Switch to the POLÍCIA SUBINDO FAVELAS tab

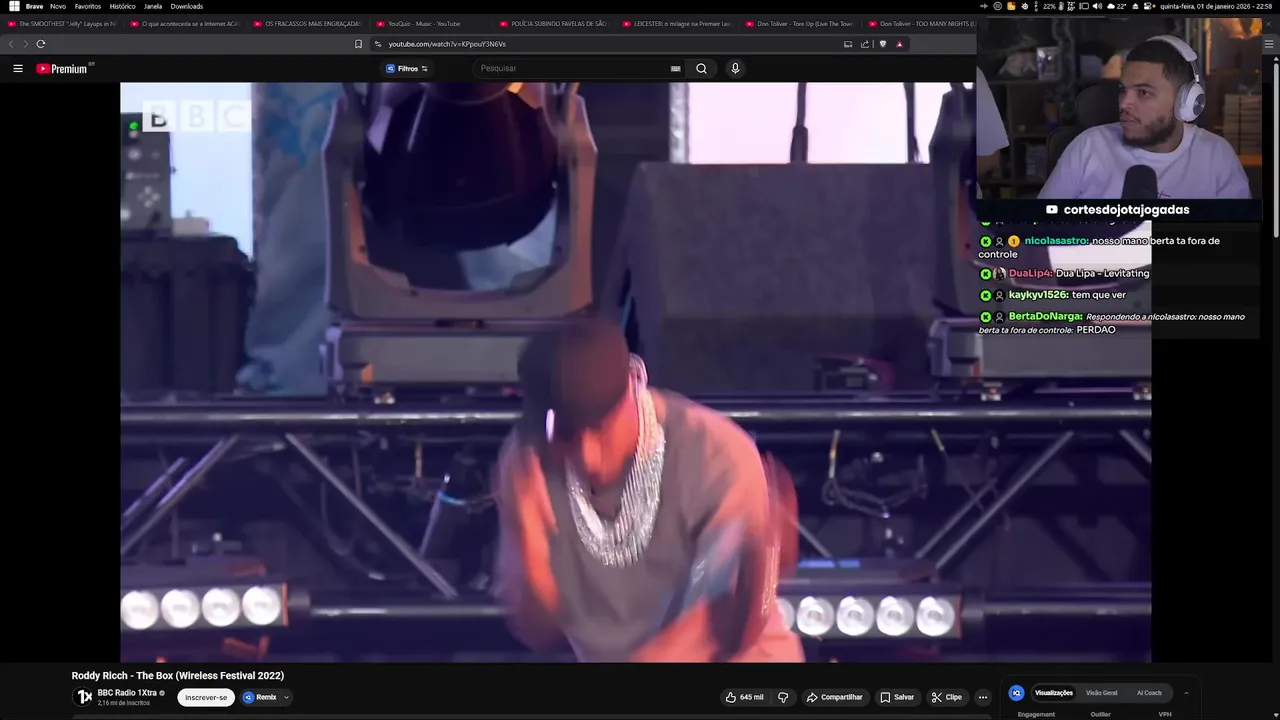553,24
